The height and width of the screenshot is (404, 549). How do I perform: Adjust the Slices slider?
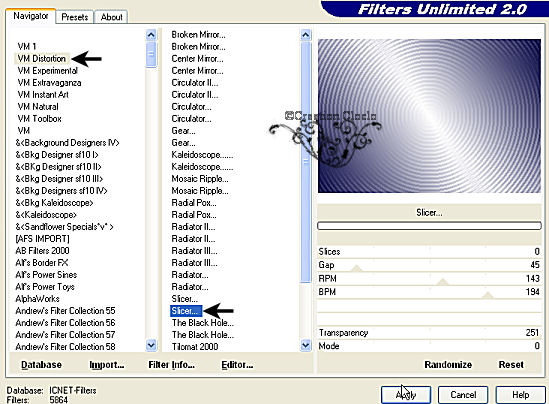tap(429, 252)
